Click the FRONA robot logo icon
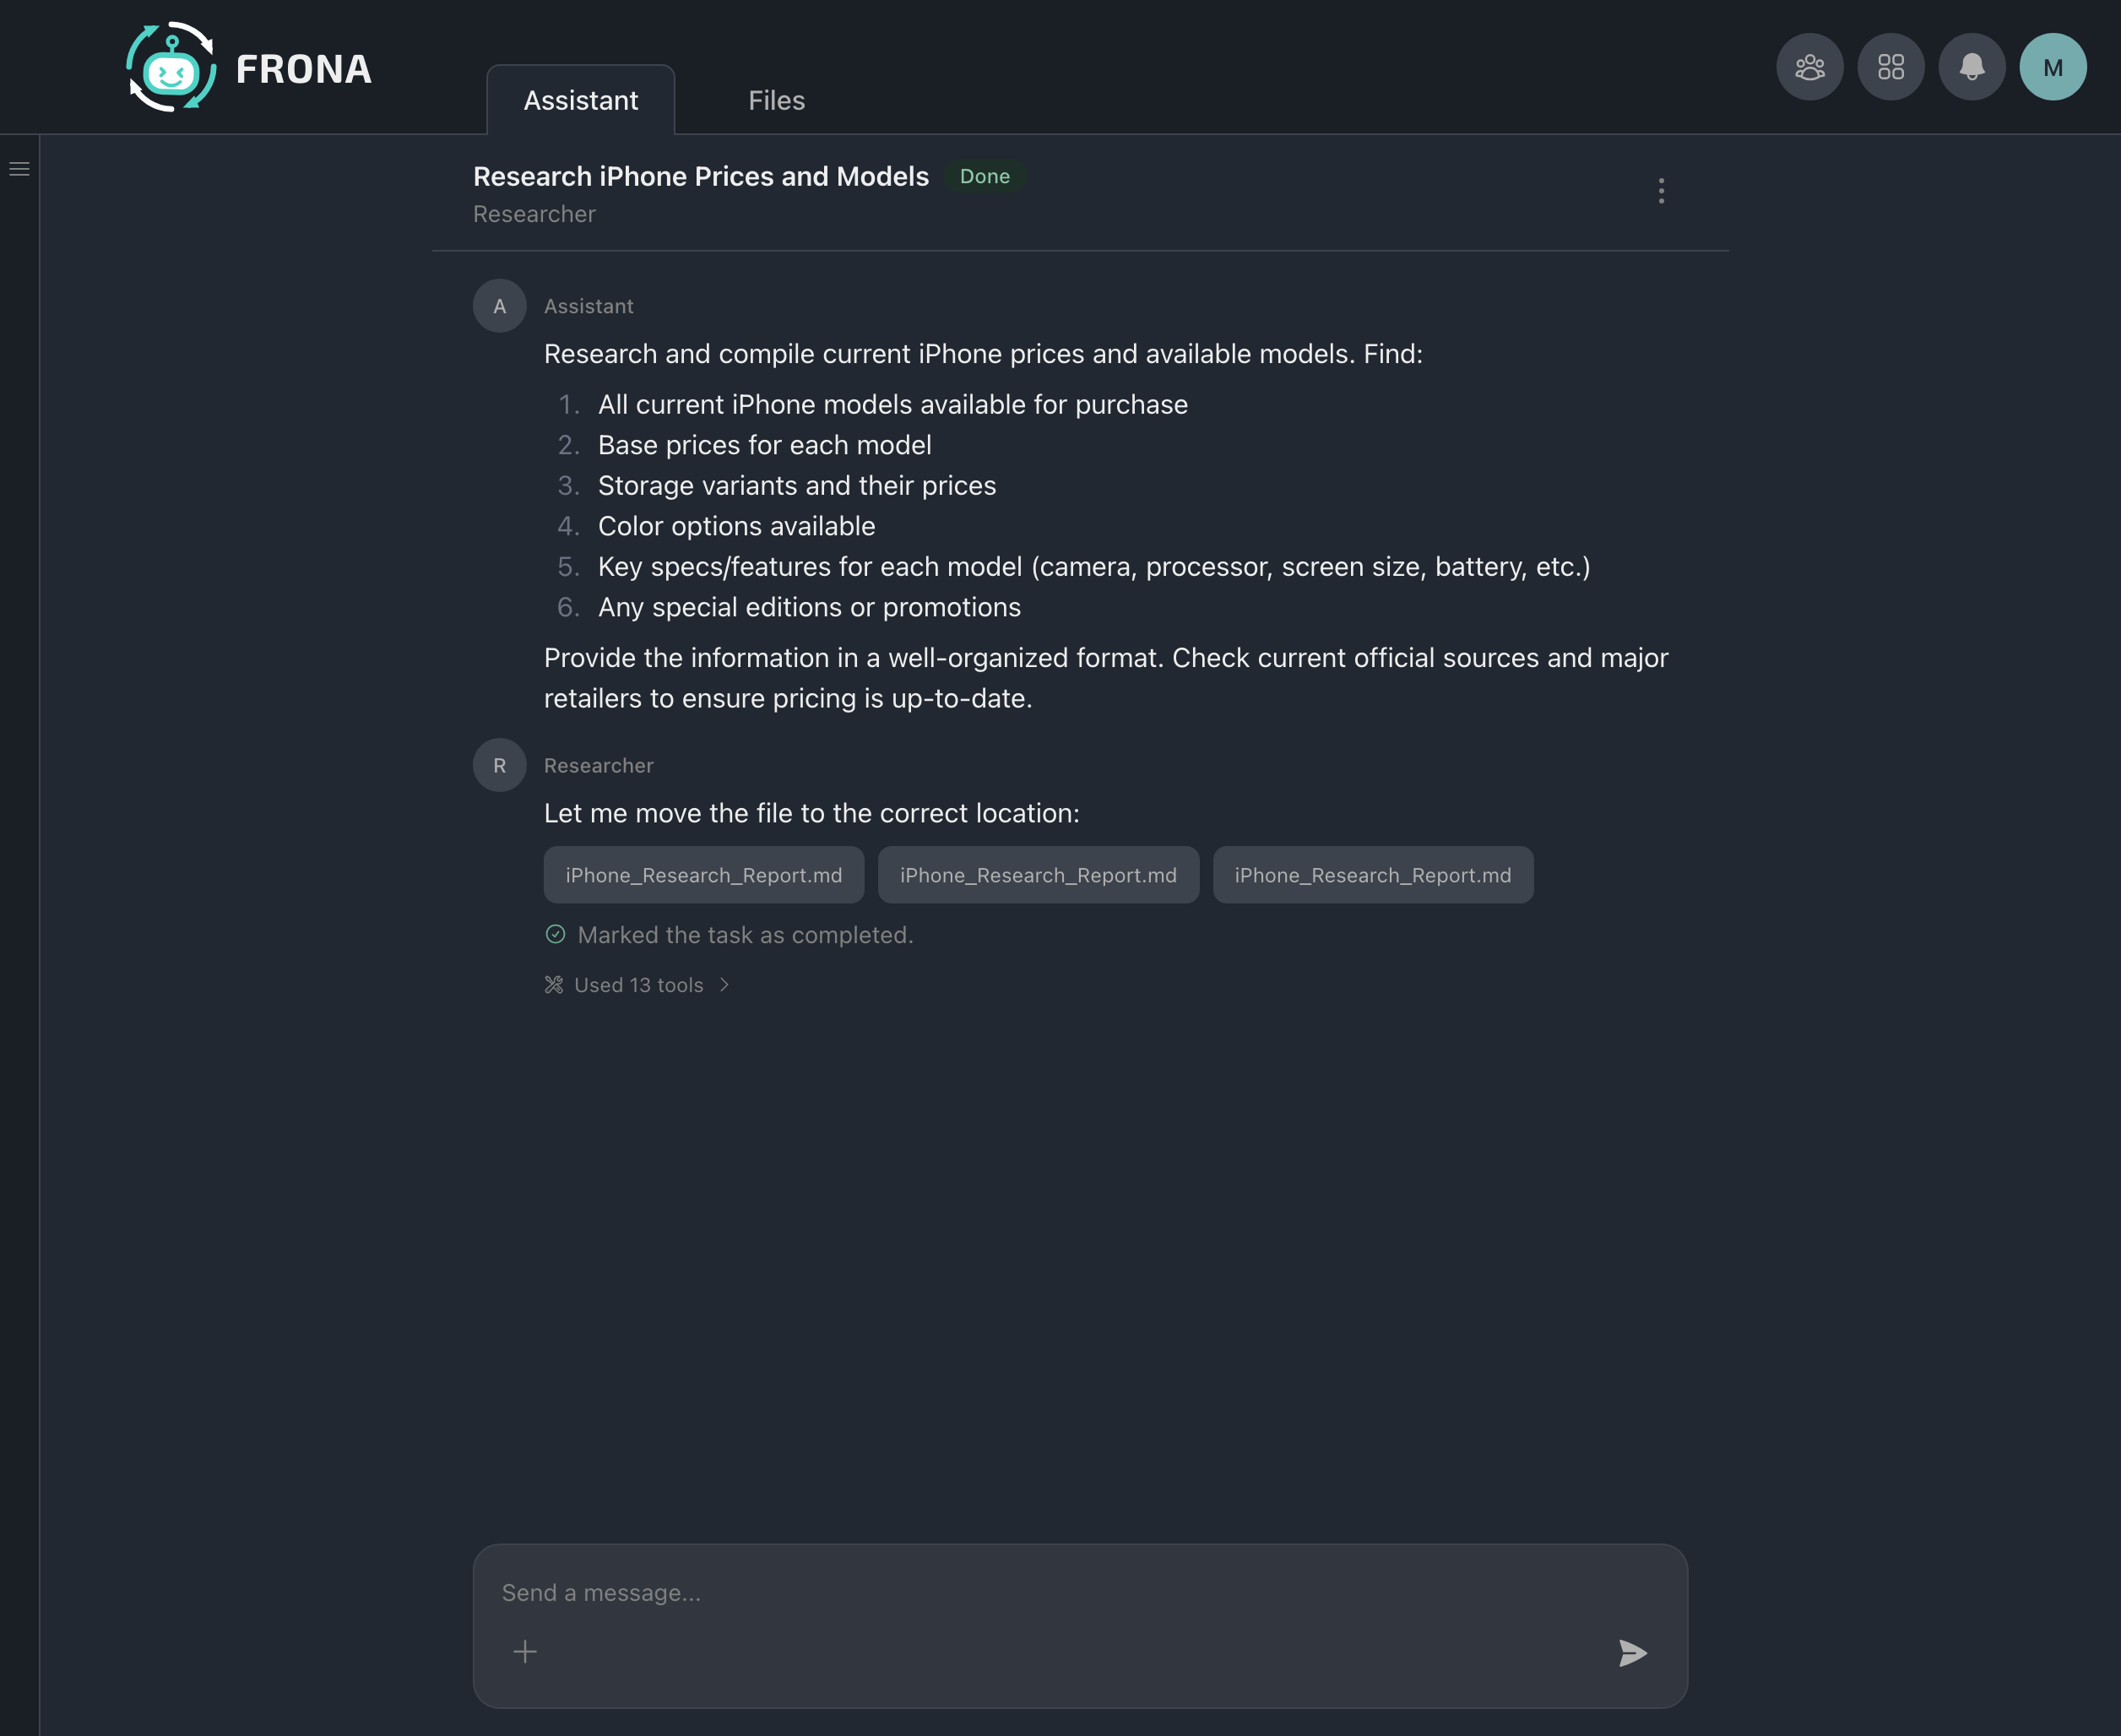2121x1736 pixels. tap(171, 68)
